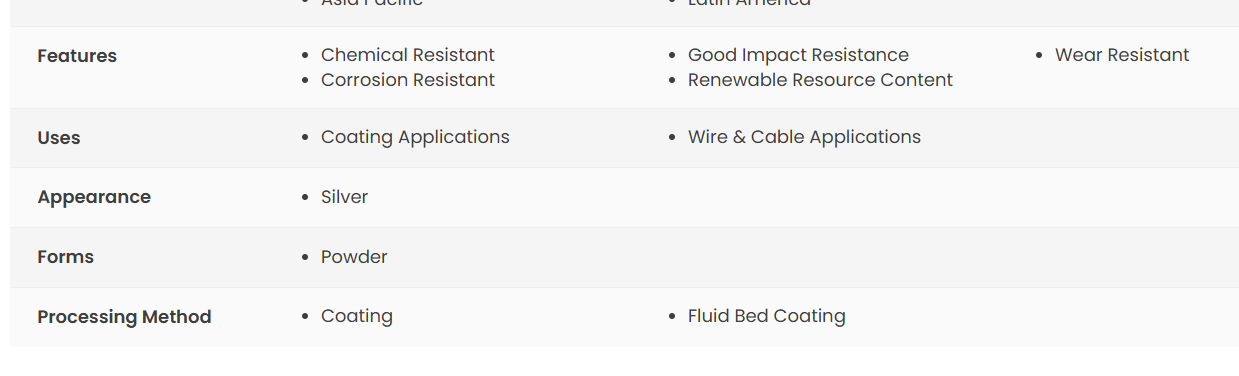Click Wire & Cable Applications entry
Screen dimensions: 1239x376
point(804,137)
